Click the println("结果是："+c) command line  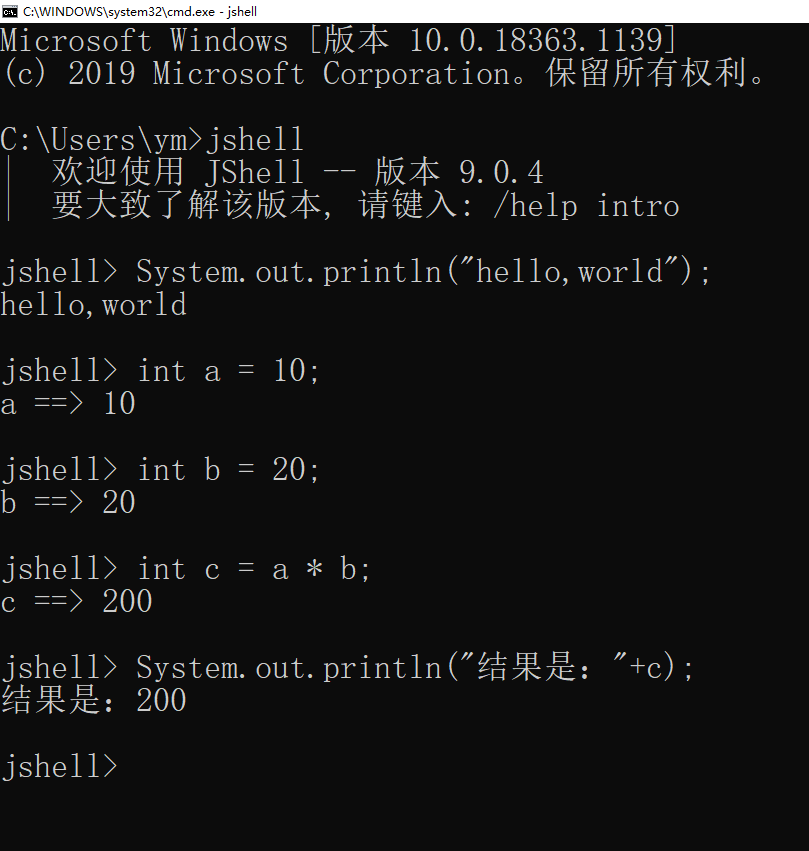(347, 667)
